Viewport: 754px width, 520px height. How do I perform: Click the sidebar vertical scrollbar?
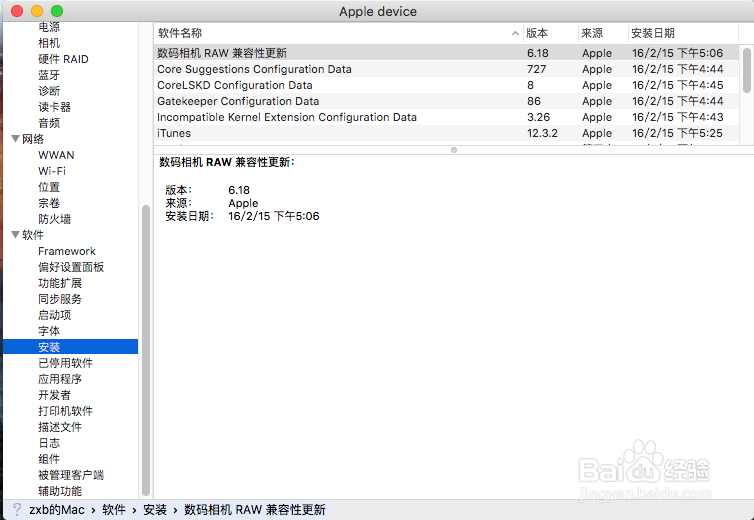[146, 351]
